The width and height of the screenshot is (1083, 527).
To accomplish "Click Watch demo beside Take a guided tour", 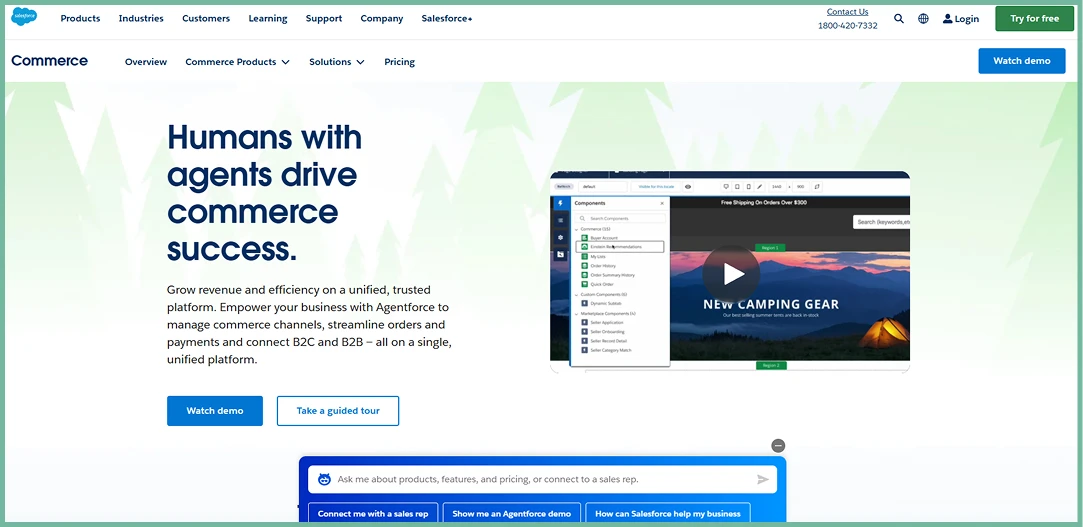I will tap(215, 411).
